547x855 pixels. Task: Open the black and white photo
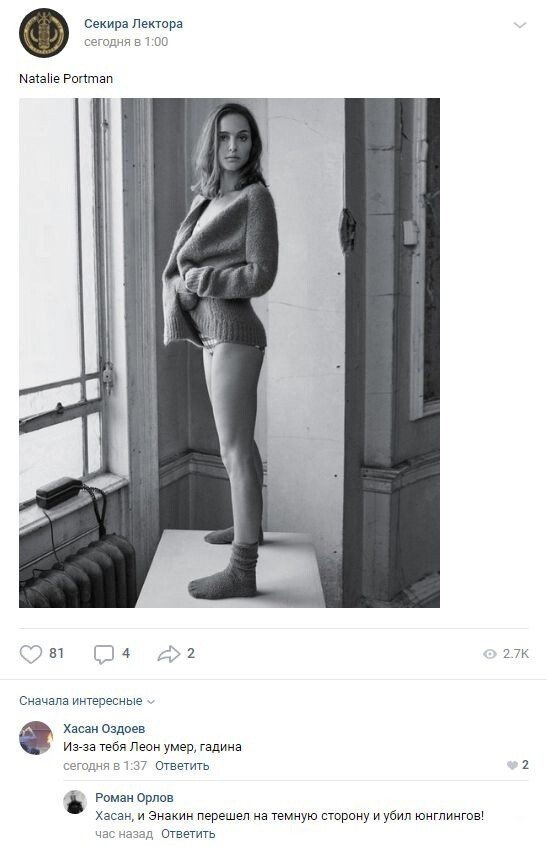click(229, 353)
